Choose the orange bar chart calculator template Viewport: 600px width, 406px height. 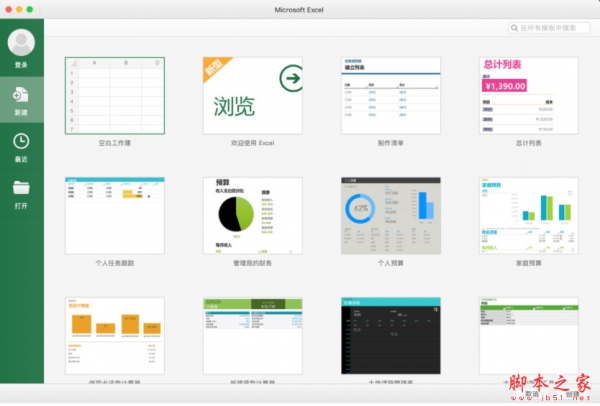115,336
